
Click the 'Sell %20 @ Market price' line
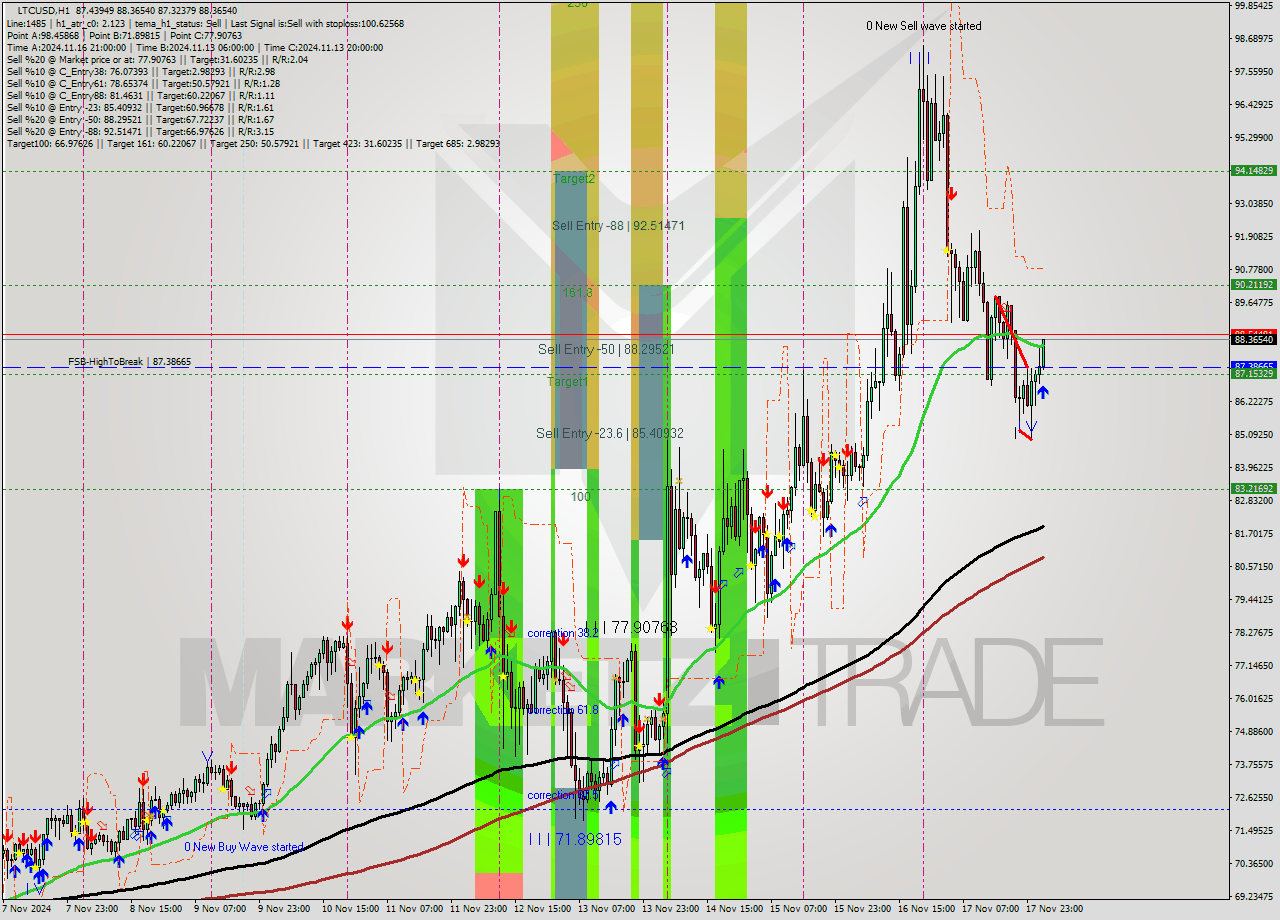pyautogui.click(x=157, y=59)
